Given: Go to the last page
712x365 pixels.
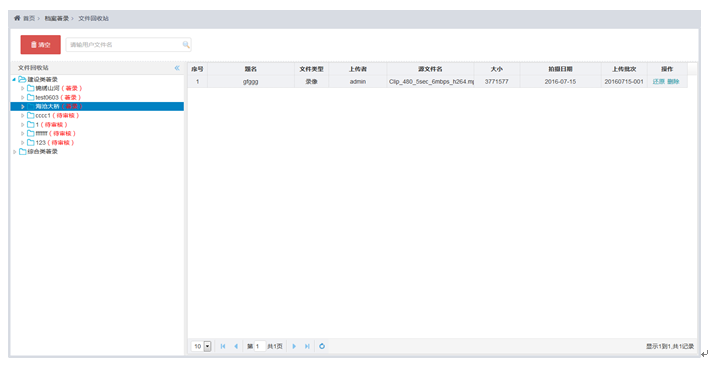Looking at the screenshot, I should [x=307, y=346].
